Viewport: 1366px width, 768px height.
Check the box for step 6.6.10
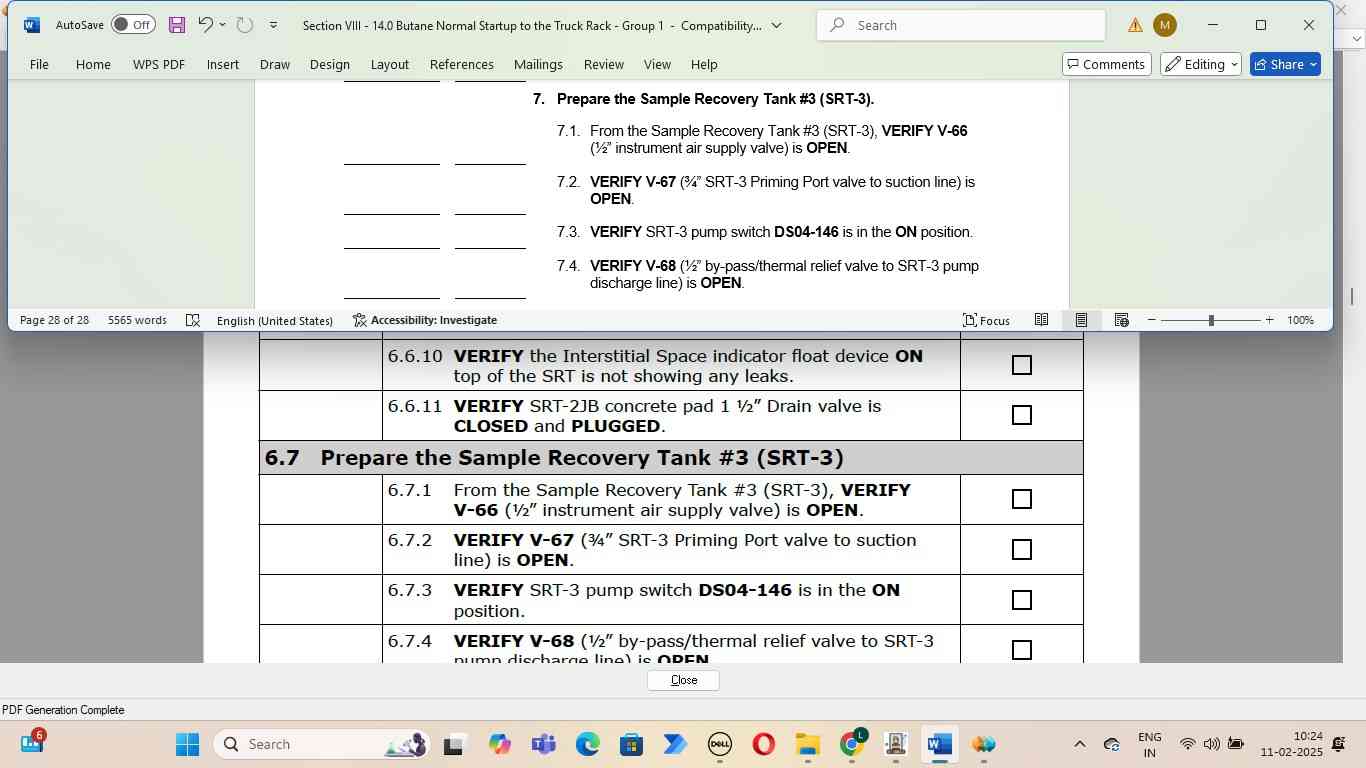1021,365
